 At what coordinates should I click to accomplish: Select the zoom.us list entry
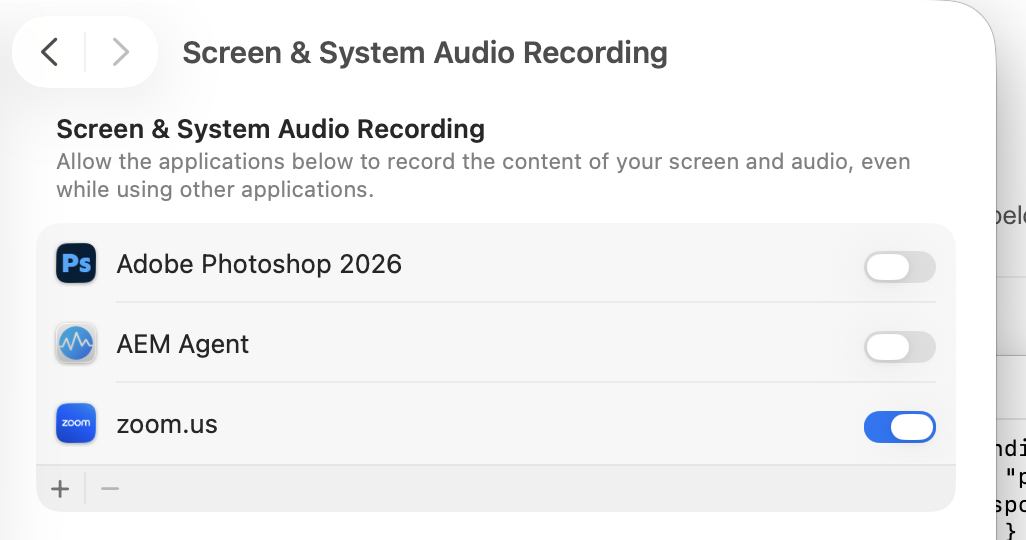click(496, 424)
